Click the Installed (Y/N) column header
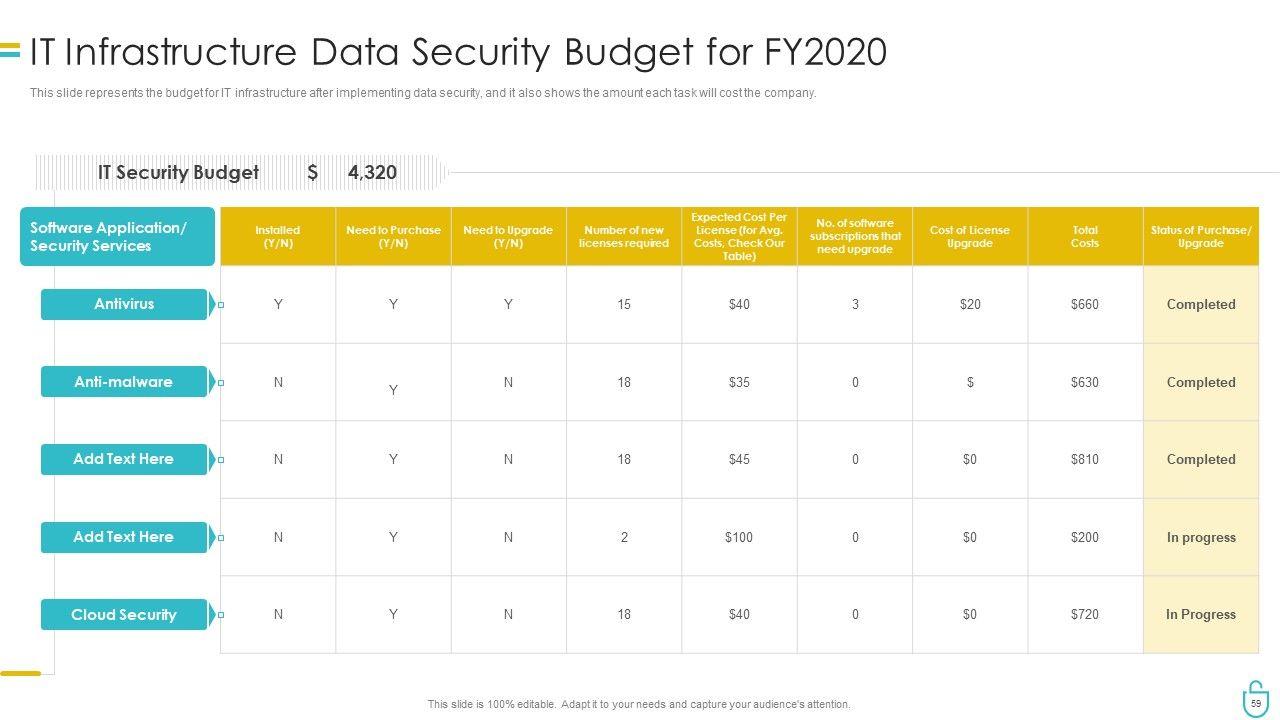The height and width of the screenshot is (720, 1280). click(278, 237)
